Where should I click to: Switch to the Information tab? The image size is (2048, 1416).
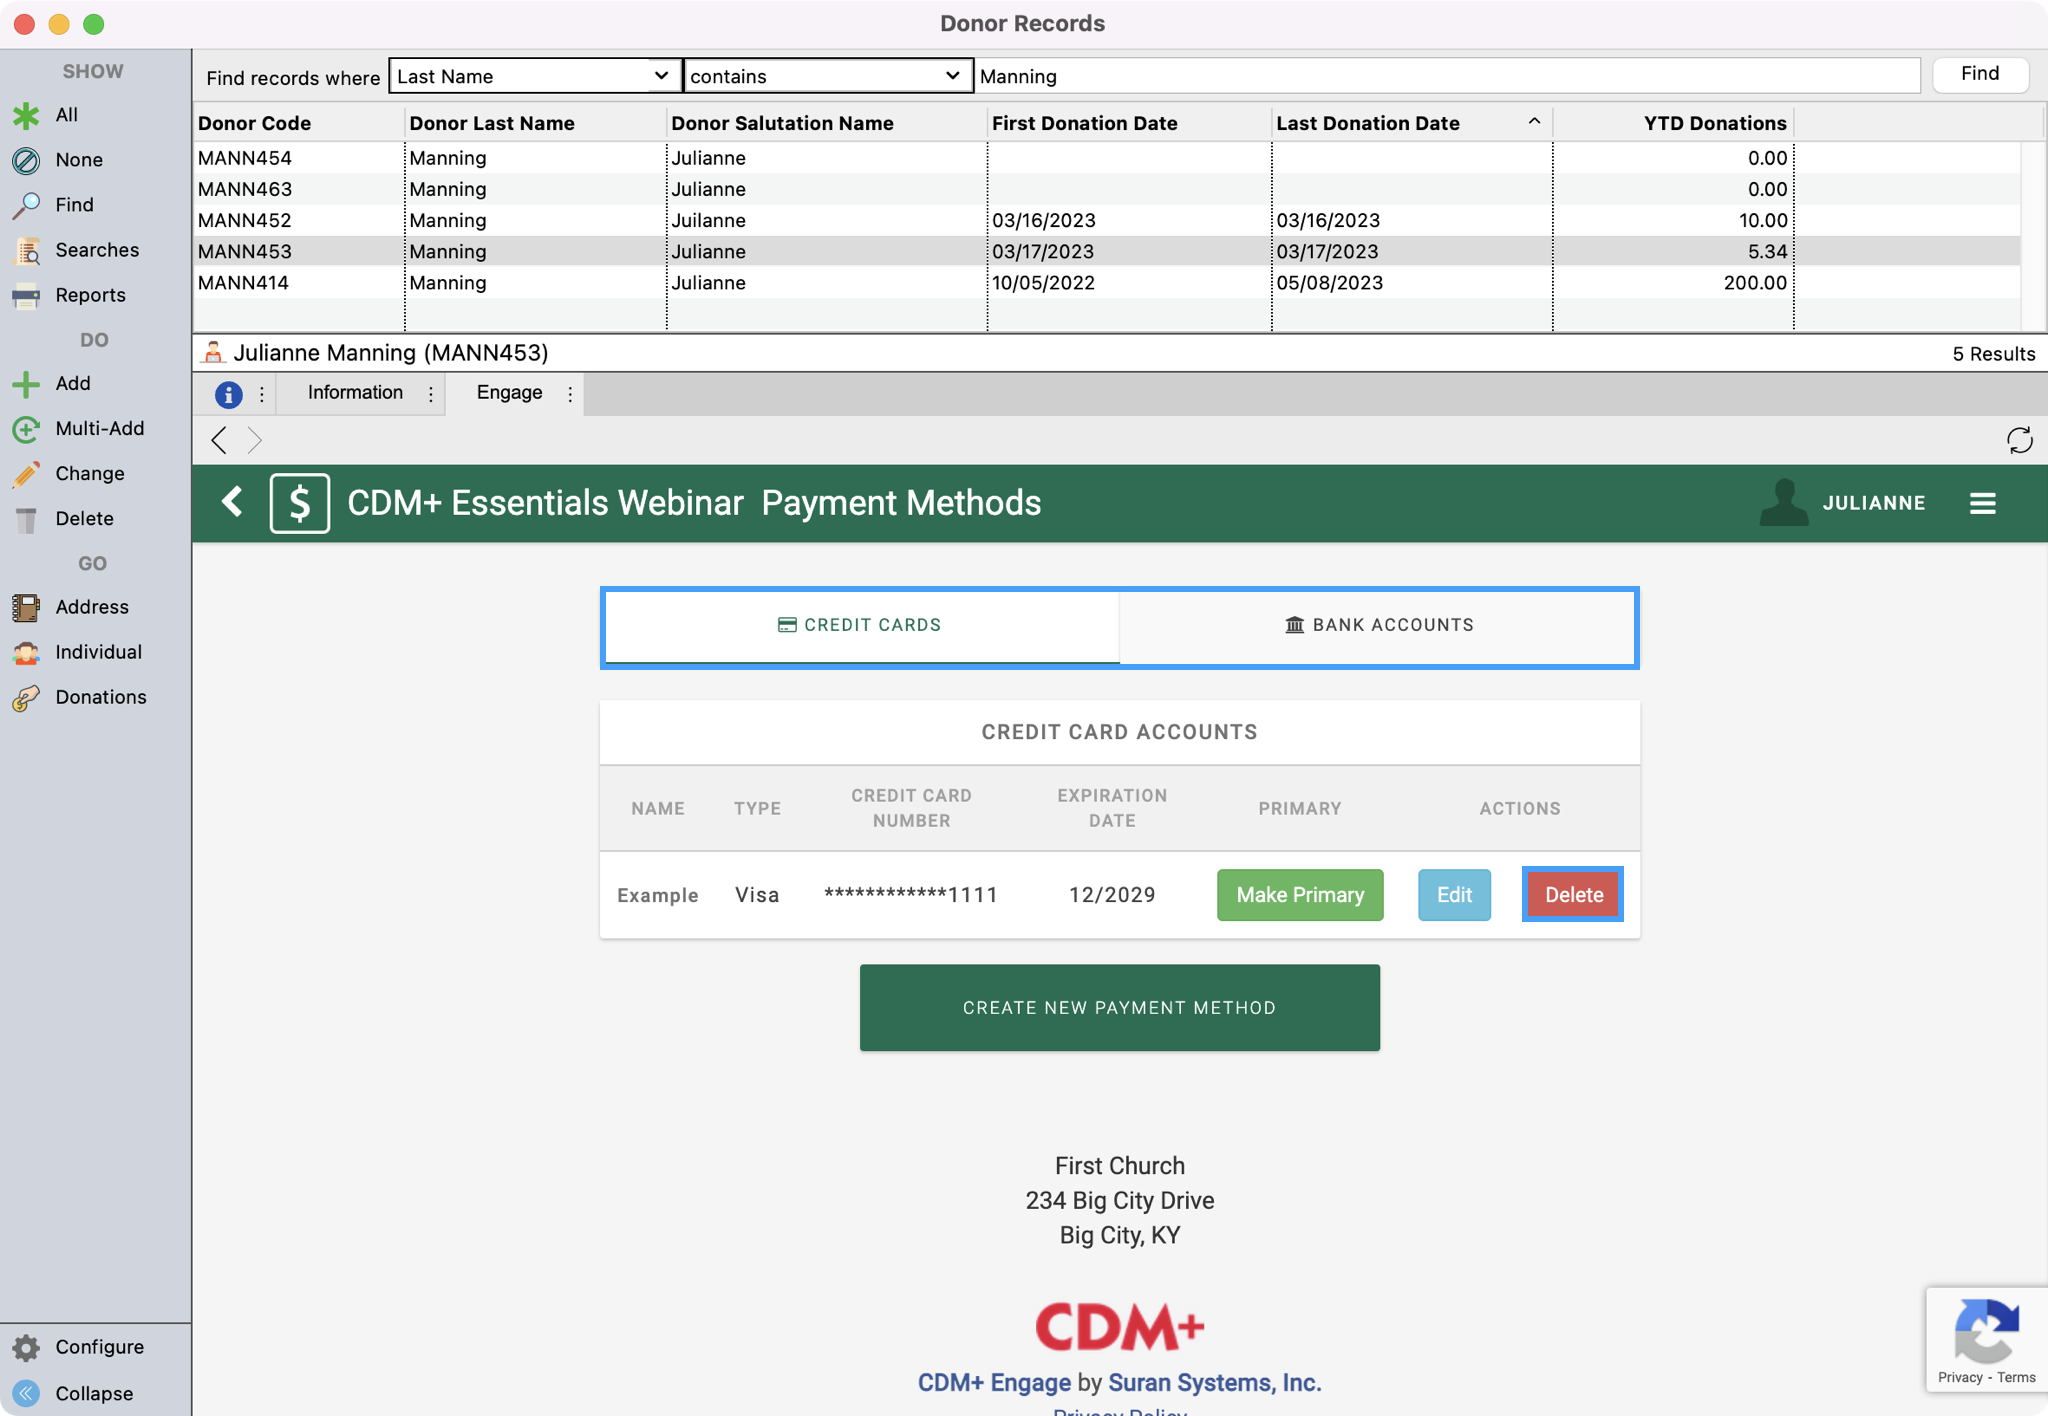click(355, 393)
